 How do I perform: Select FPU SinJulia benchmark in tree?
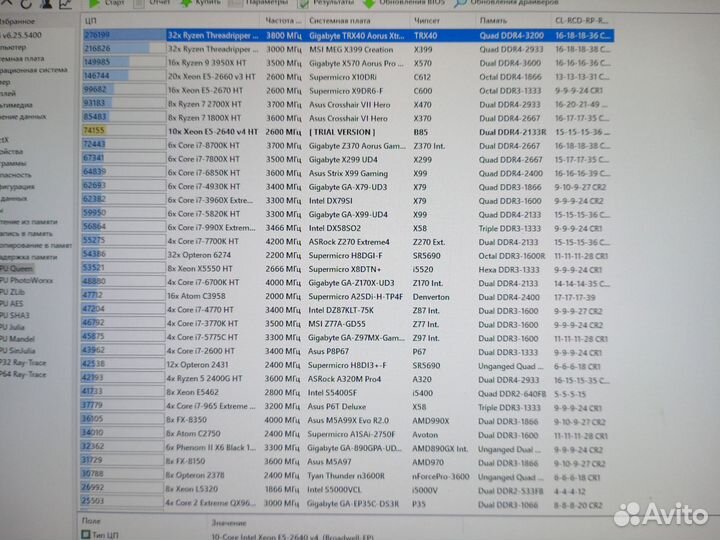click(18, 350)
